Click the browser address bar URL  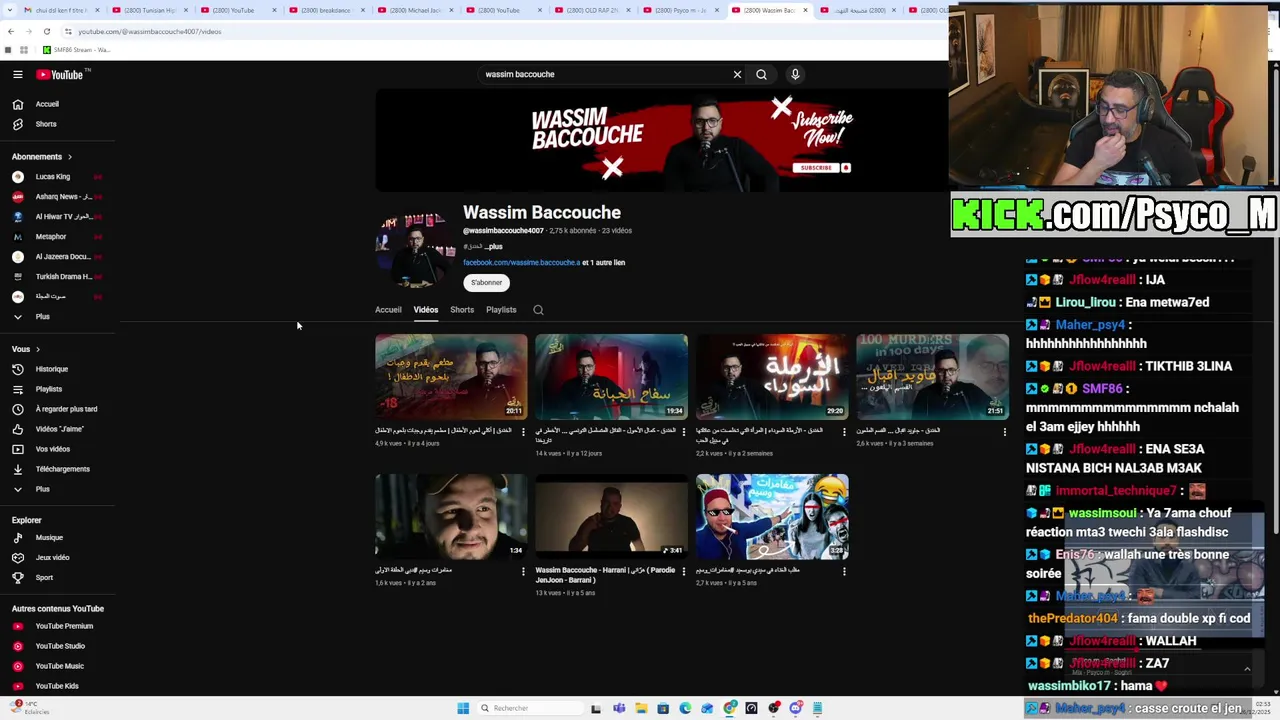[150, 31]
